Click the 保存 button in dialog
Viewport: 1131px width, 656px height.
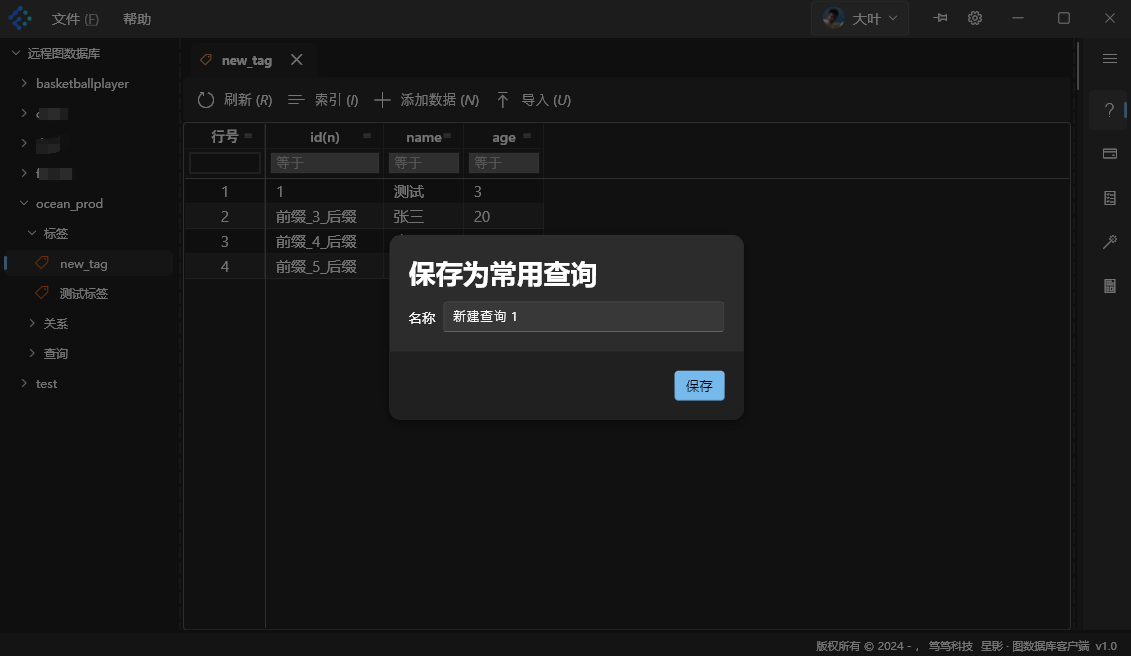pos(699,385)
